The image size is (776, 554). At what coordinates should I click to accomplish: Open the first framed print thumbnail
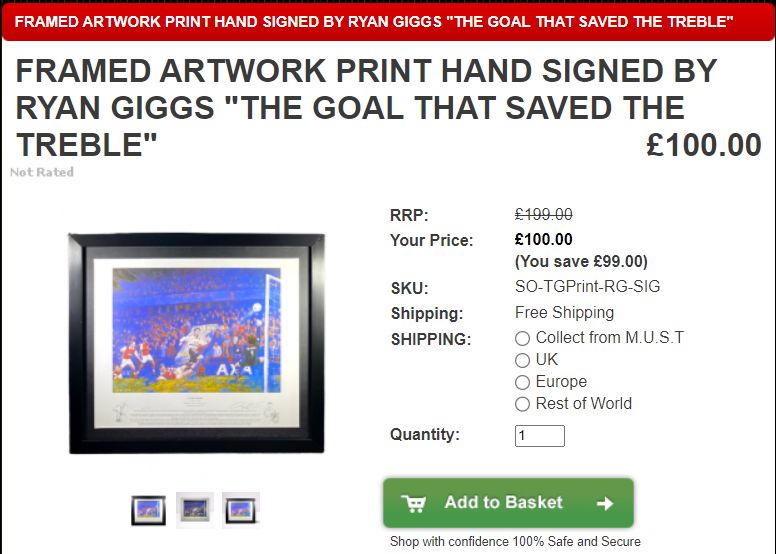[148, 510]
